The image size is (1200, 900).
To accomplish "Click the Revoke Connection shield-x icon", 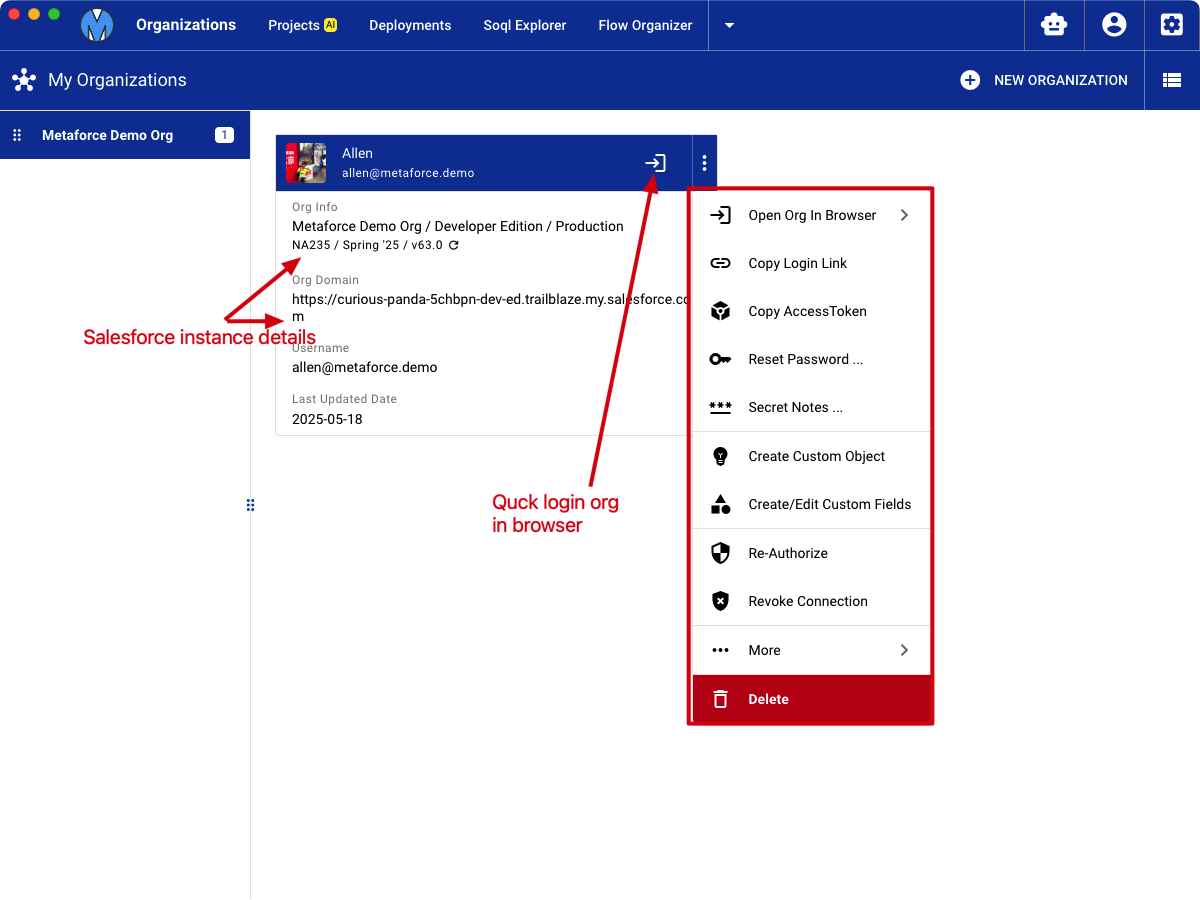I will tap(720, 601).
